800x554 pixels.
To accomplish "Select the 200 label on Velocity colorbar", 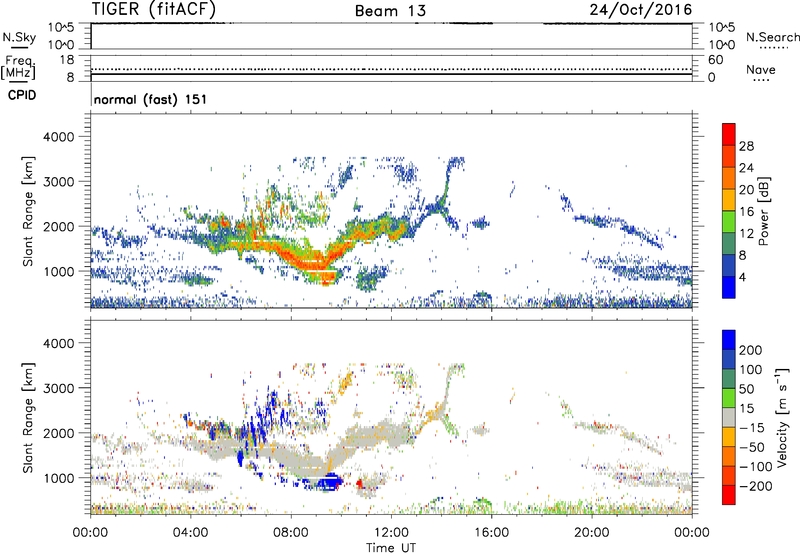I will point(751,350).
